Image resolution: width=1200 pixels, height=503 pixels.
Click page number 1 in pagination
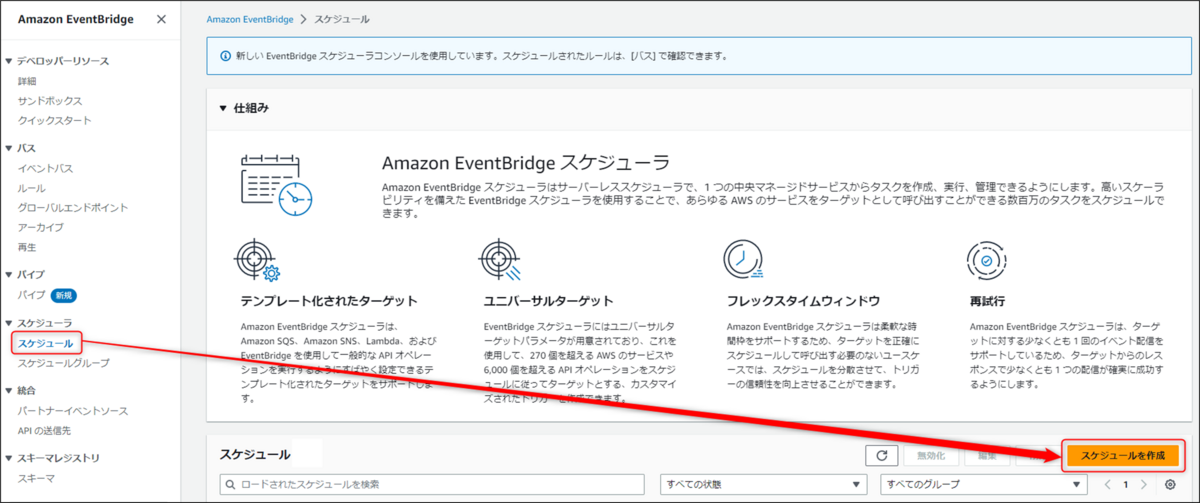click(1126, 484)
